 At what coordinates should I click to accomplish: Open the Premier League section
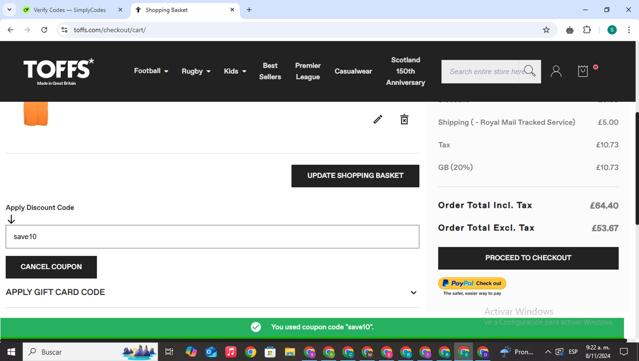click(x=308, y=71)
